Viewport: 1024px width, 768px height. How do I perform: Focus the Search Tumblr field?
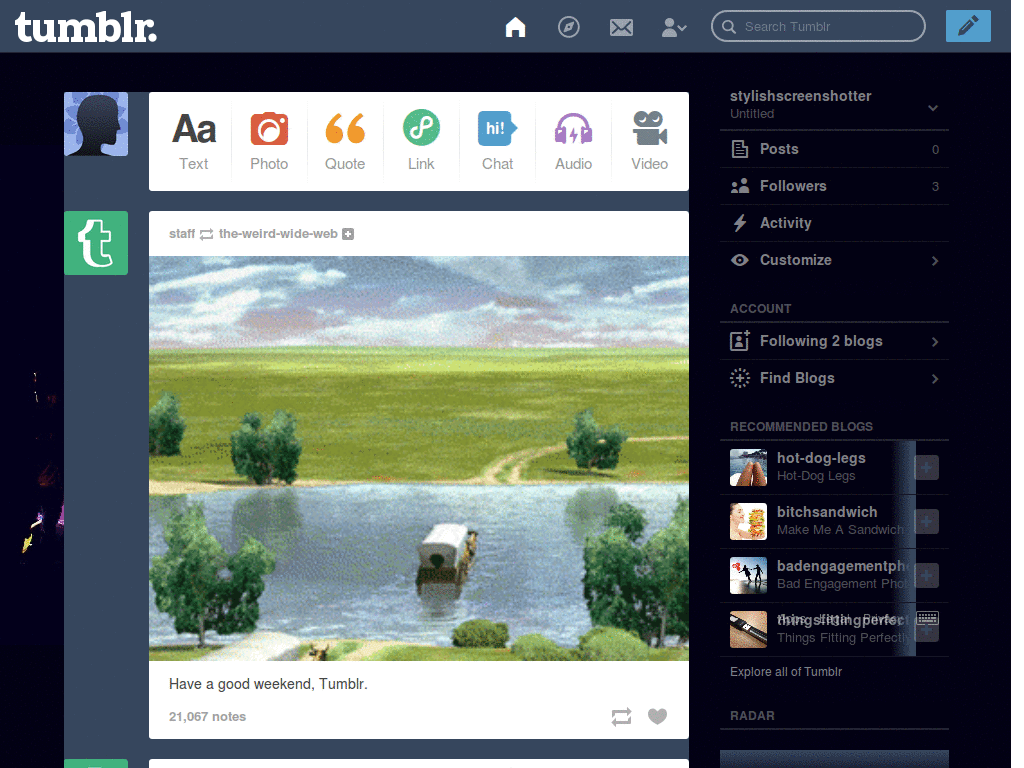click(x=818, y=26)
